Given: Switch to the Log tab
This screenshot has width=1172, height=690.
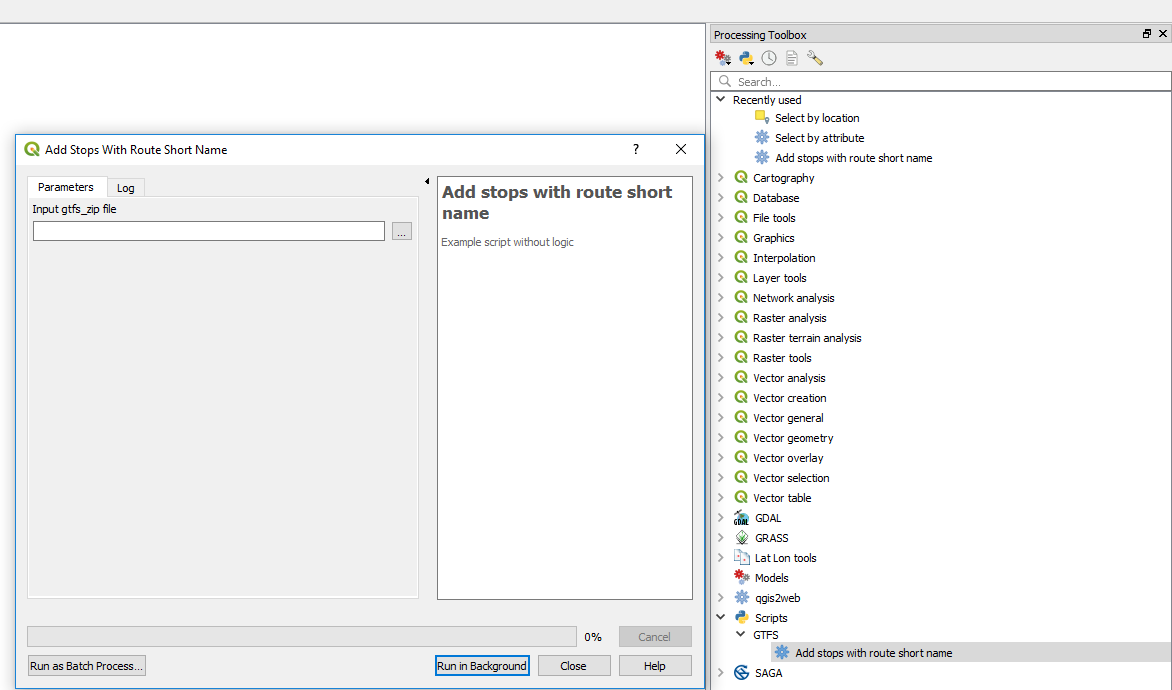Looking at the screenshot, I should pos(126,188).
